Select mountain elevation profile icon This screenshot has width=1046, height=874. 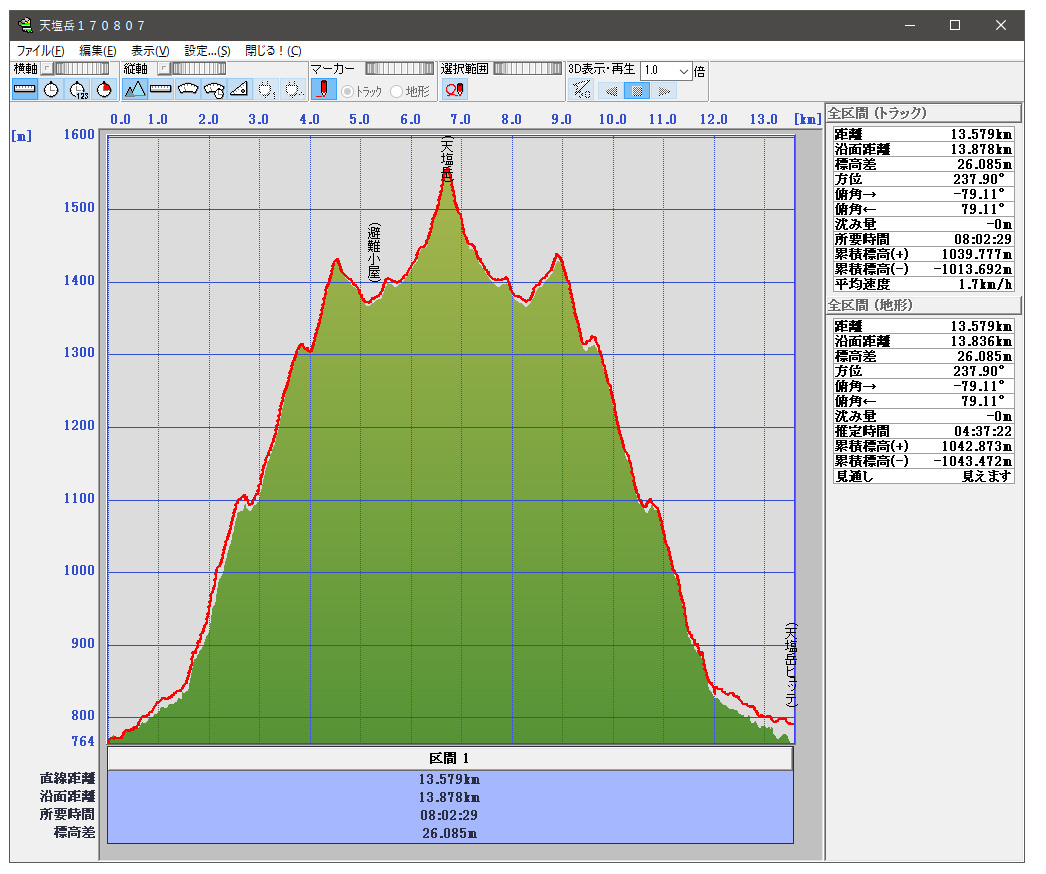(135, 90)
